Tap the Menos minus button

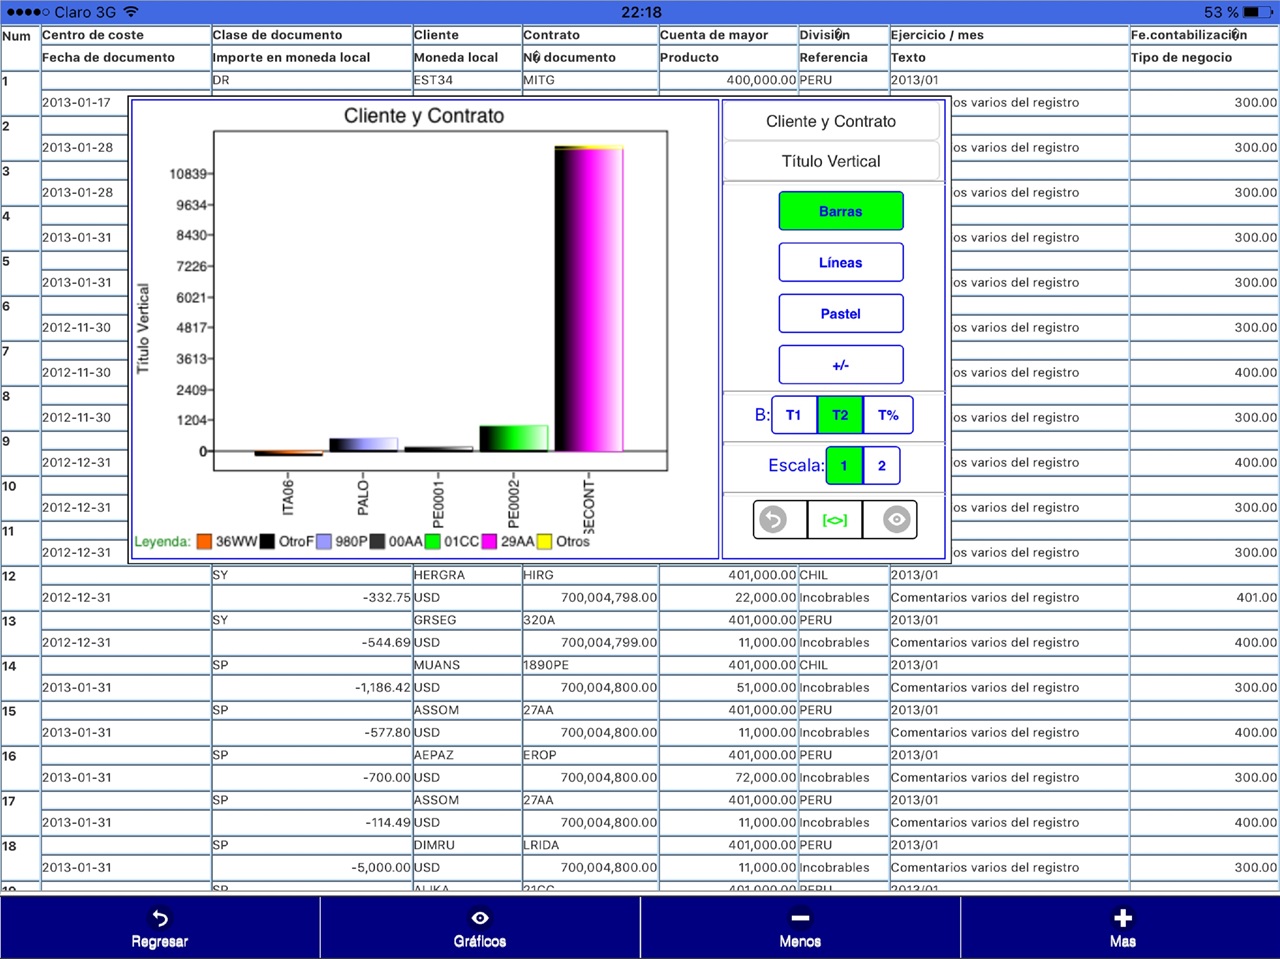(x=800, y=928)
